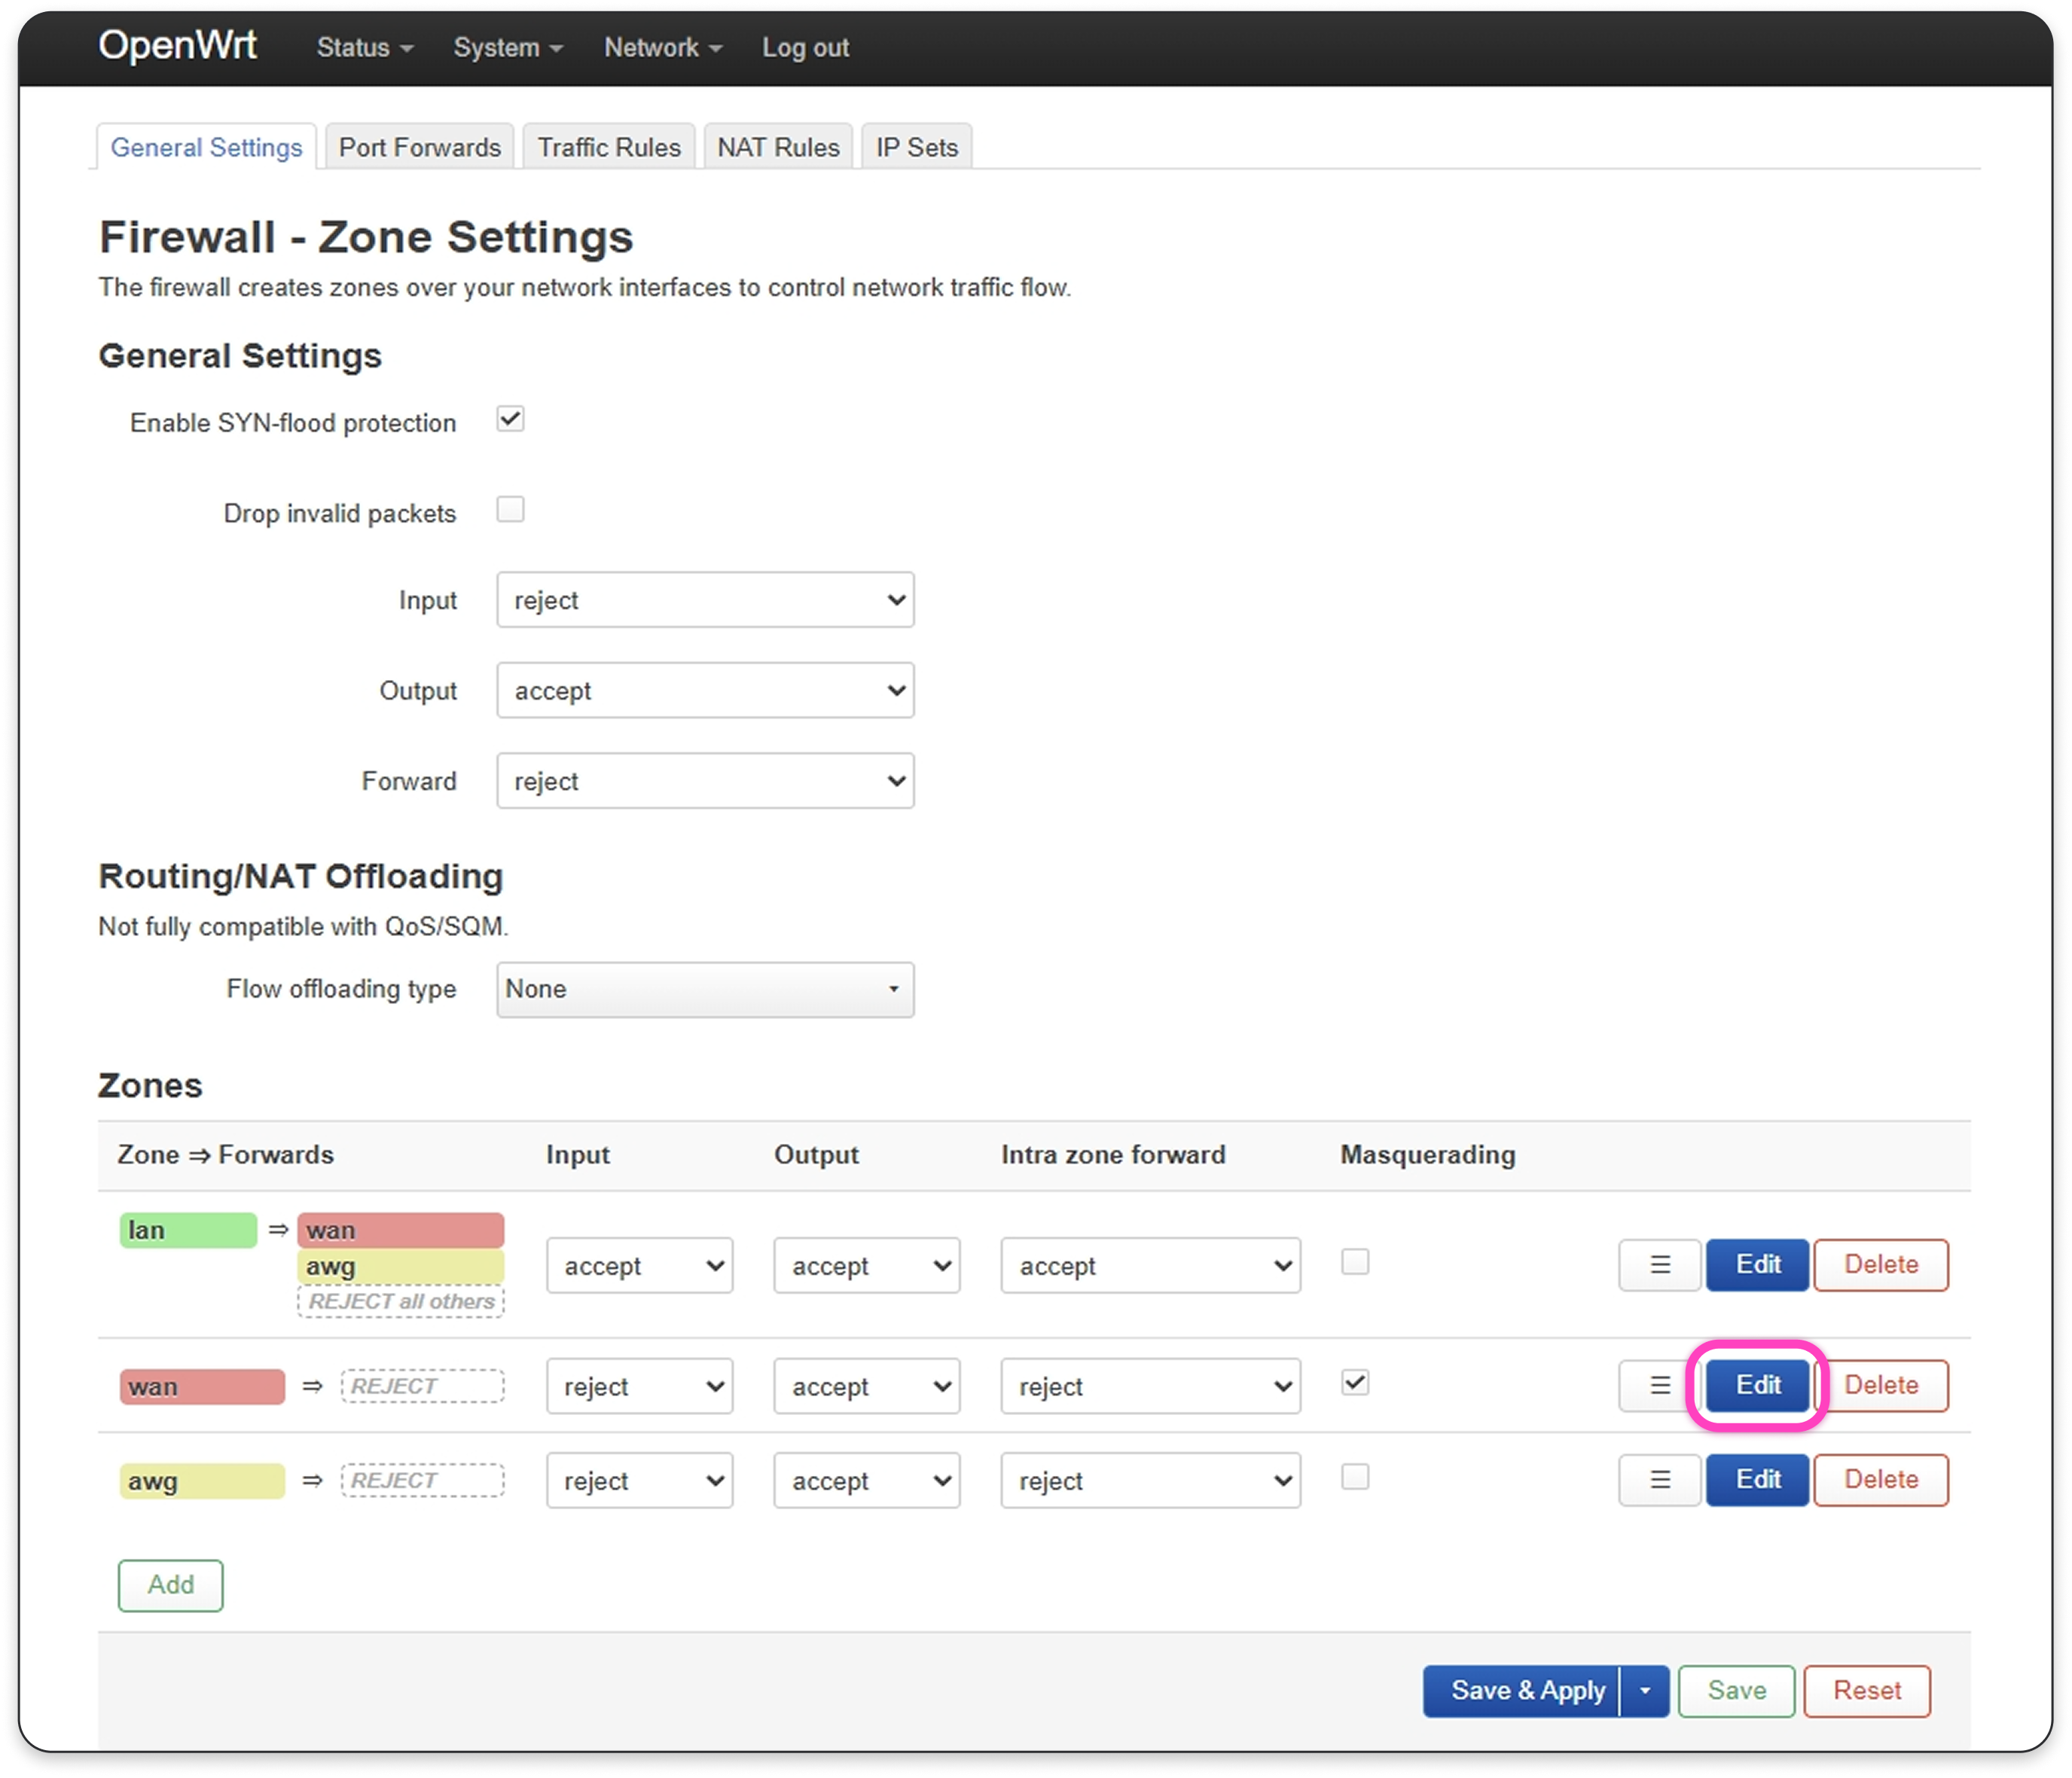This screenshot has width=2072, height=1778.
Task: Open the Network menu
Action: 662,48
